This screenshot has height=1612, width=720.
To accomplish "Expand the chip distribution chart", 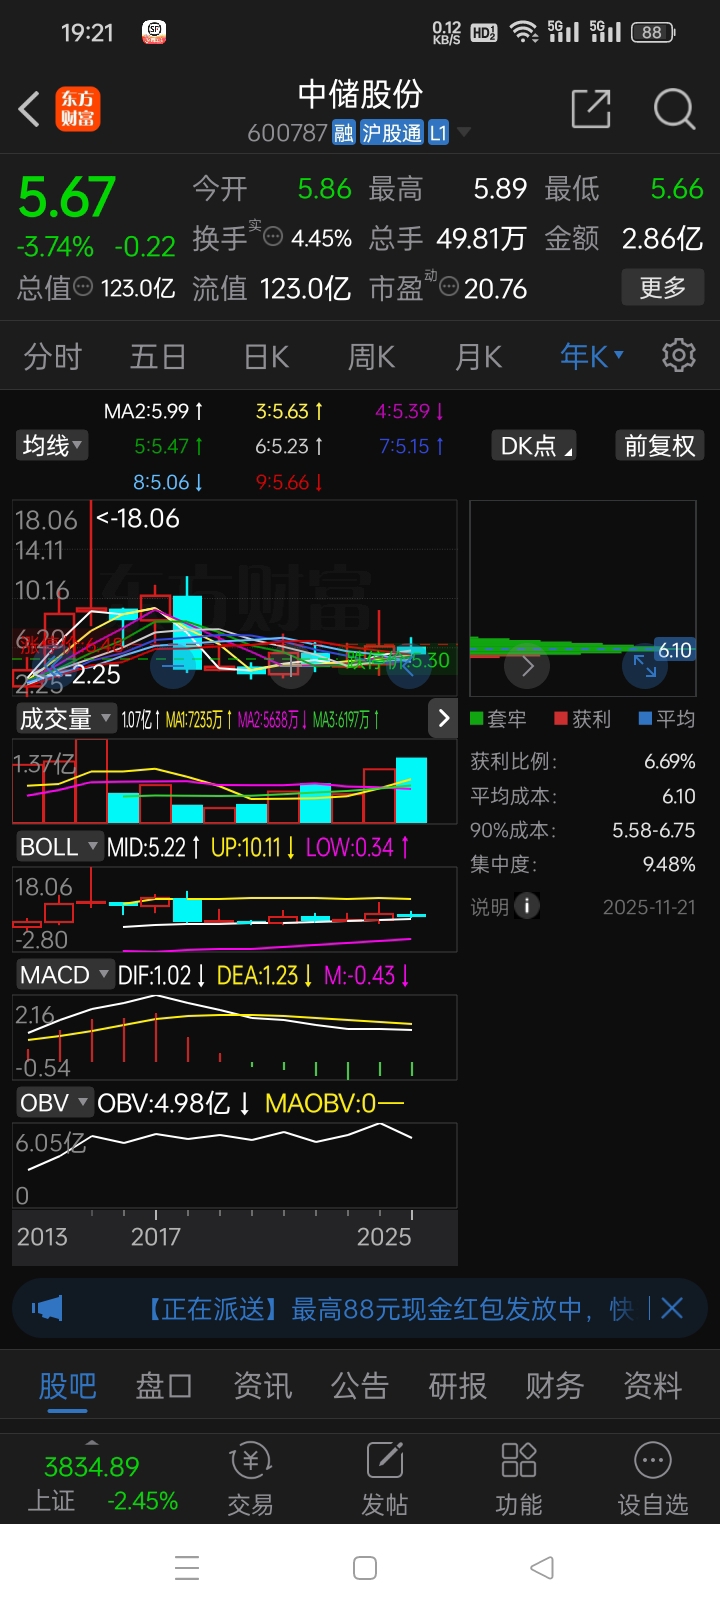I will click(645, 666).
